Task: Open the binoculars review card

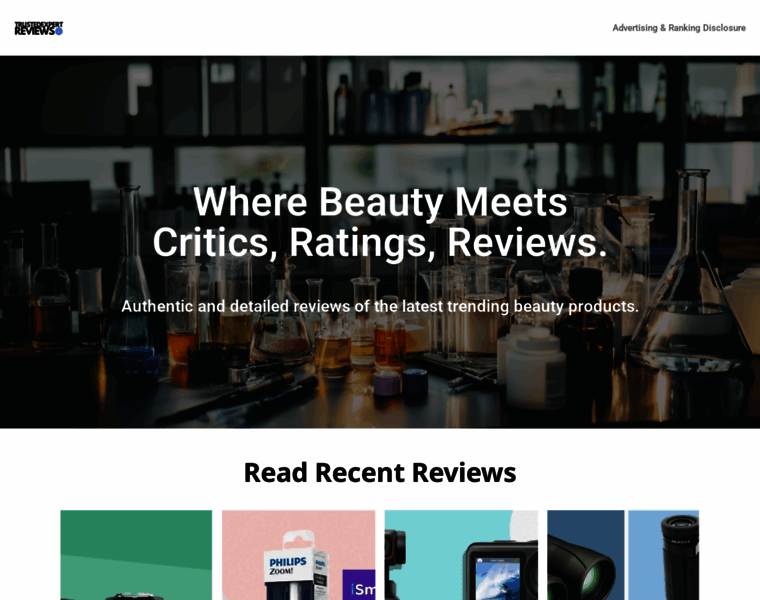Action: click(623, 555)
